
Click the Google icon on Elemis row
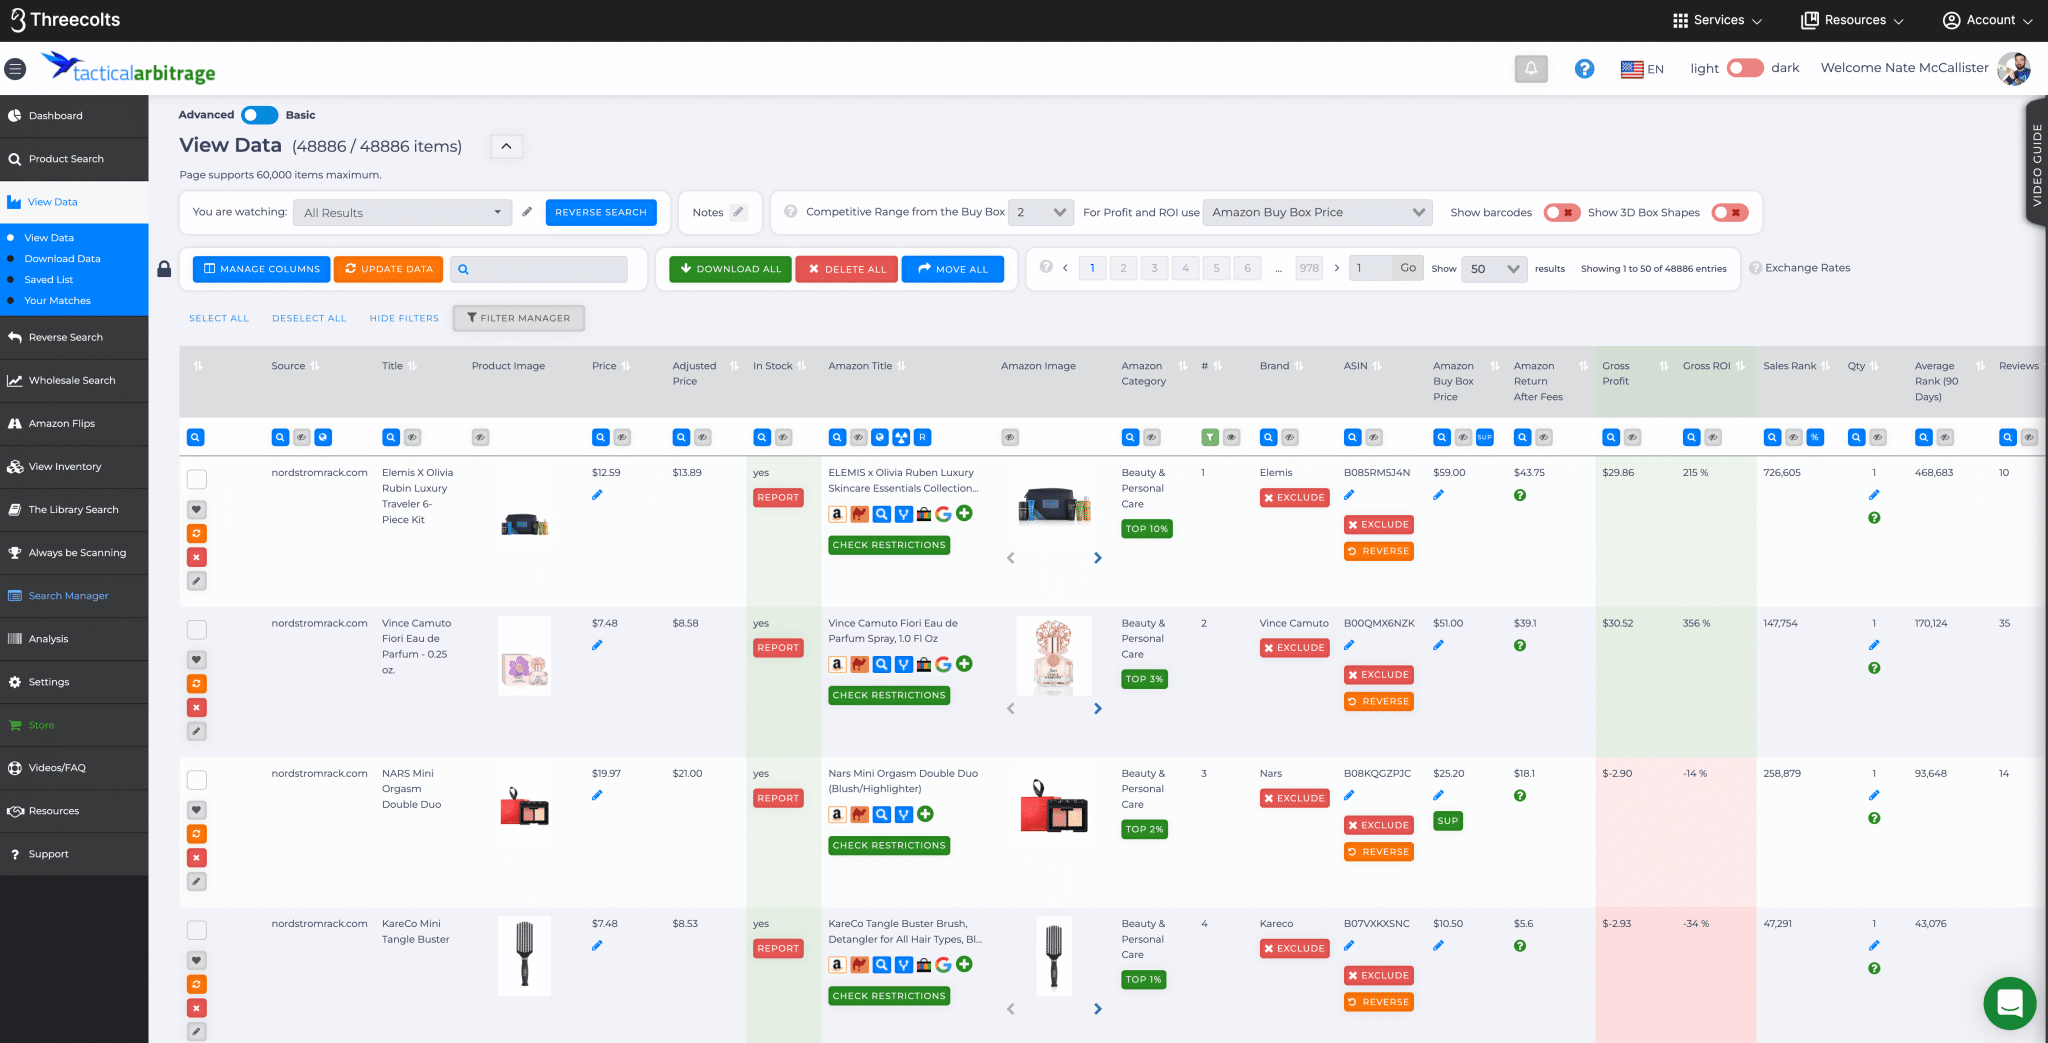[x=943, y=514]
